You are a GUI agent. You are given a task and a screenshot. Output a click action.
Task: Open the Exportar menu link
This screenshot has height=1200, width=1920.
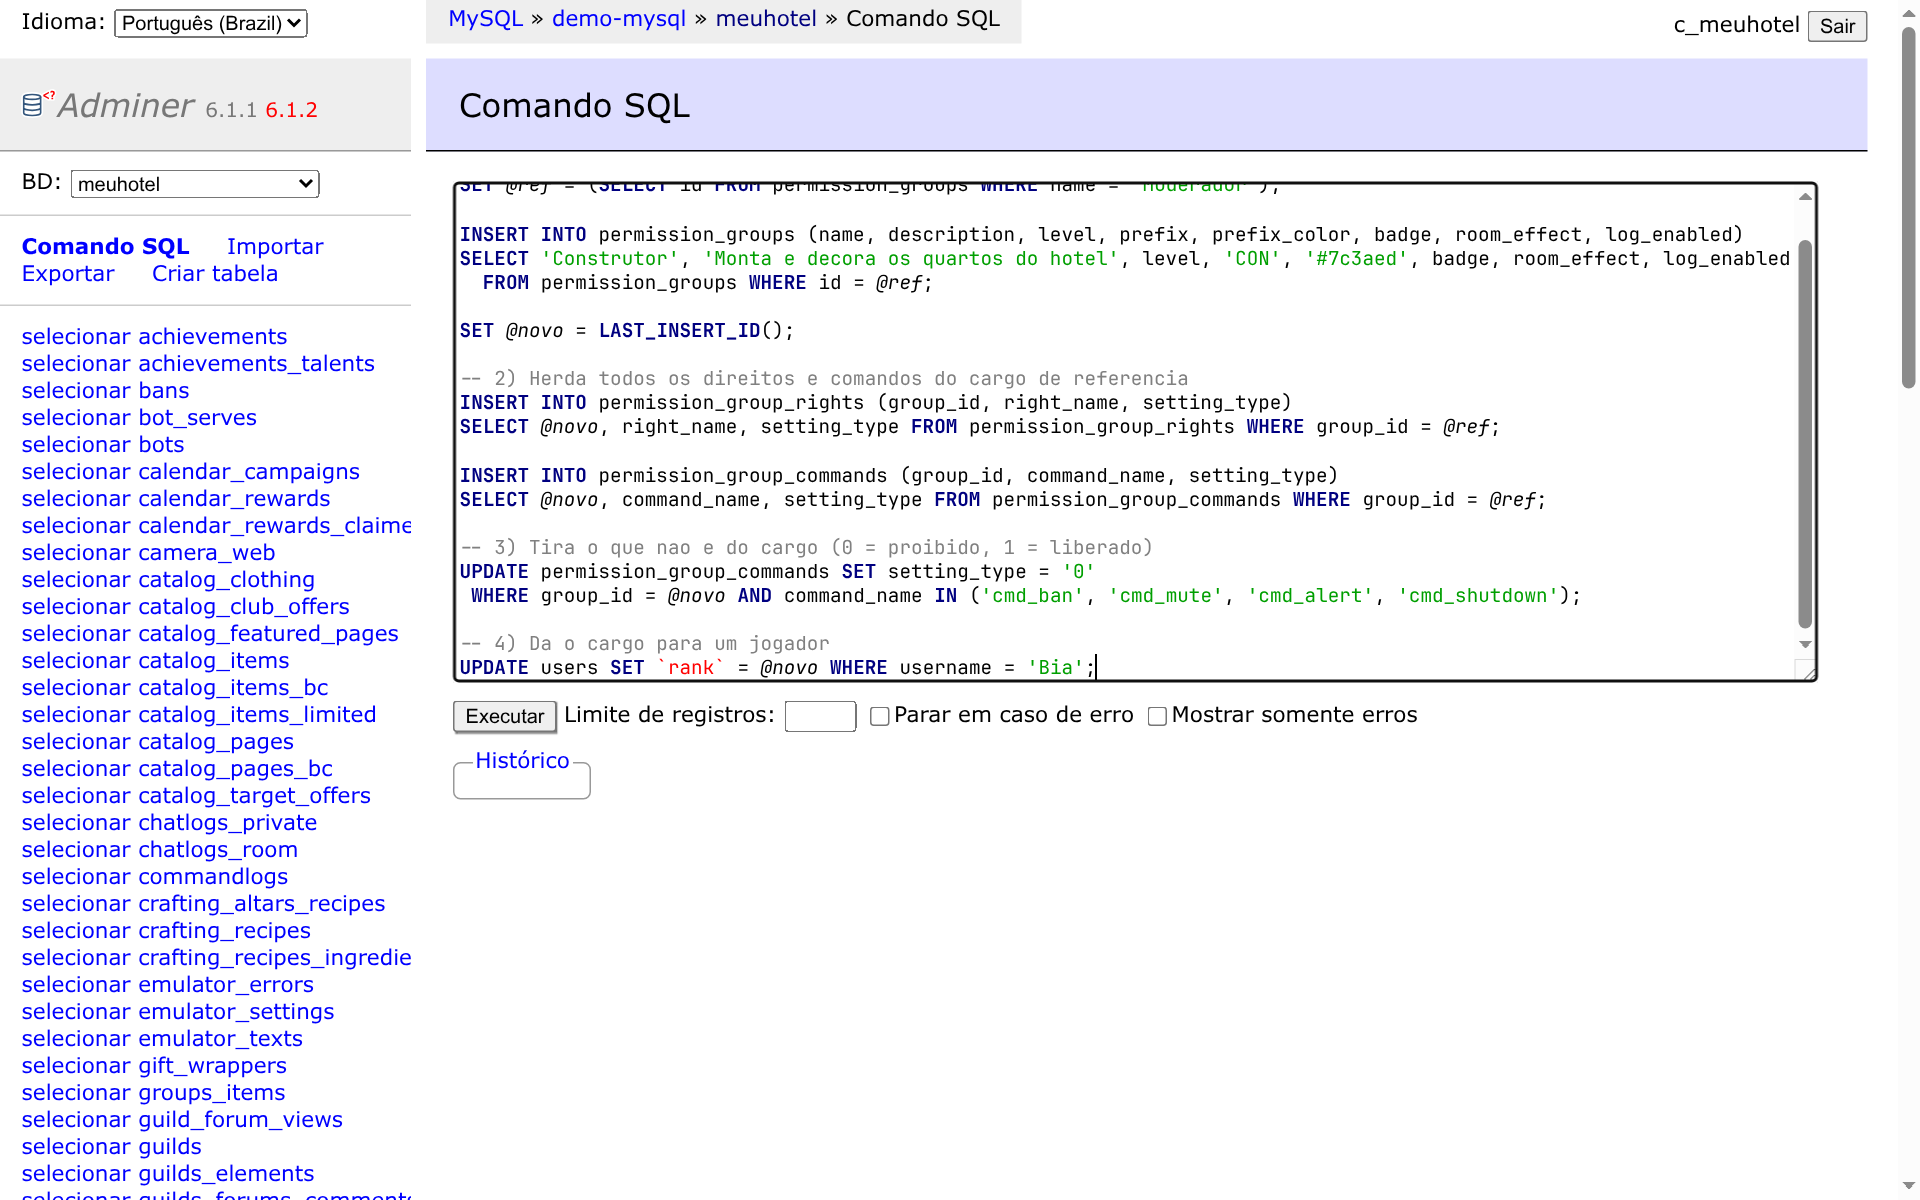68,273
